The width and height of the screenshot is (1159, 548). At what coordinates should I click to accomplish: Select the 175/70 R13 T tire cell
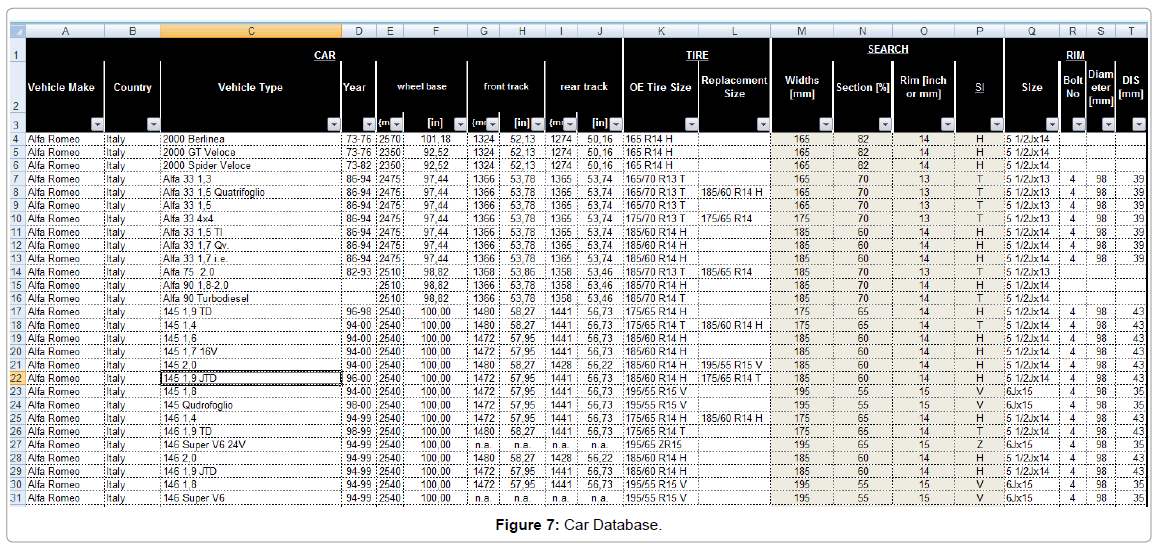[x=661, y=218]
